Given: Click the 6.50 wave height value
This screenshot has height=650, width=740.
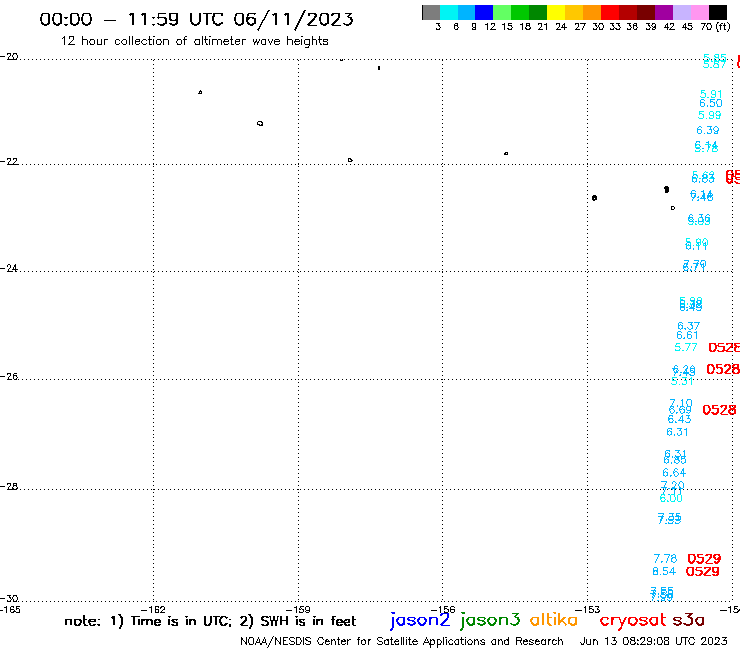Looking at the screenshot, I should click(711, 103).
